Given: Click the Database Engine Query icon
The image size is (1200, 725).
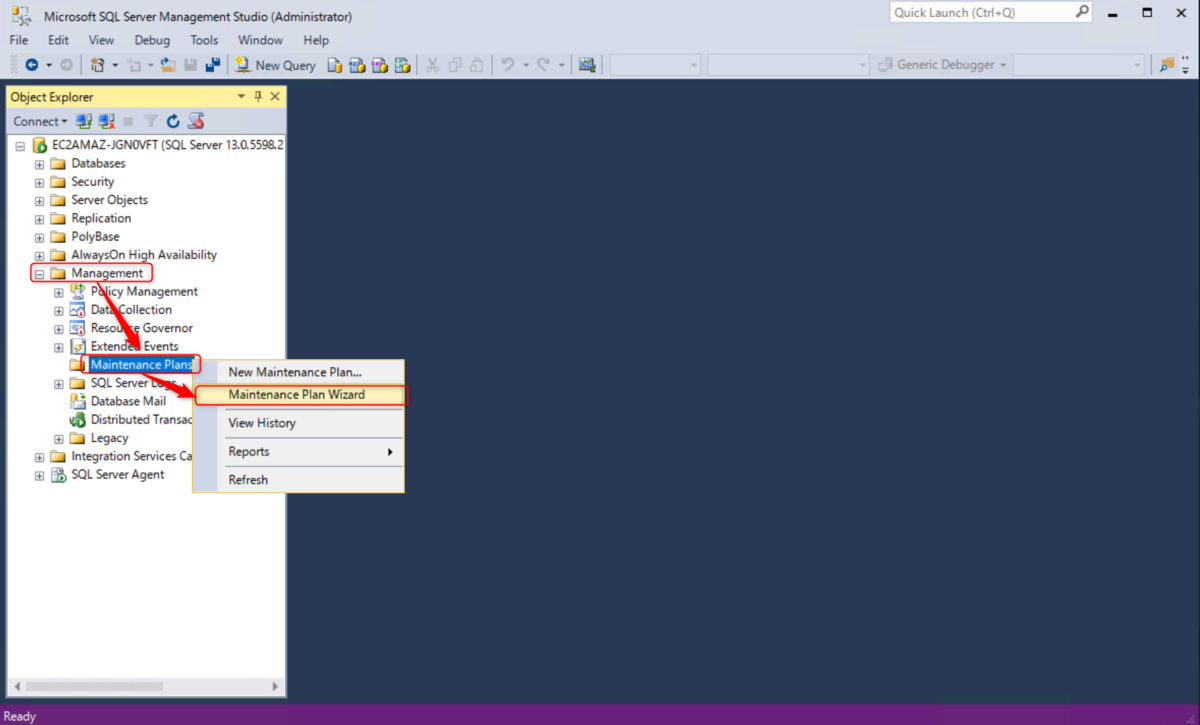Looking at the screenshot, I should [x=335, y=65].
